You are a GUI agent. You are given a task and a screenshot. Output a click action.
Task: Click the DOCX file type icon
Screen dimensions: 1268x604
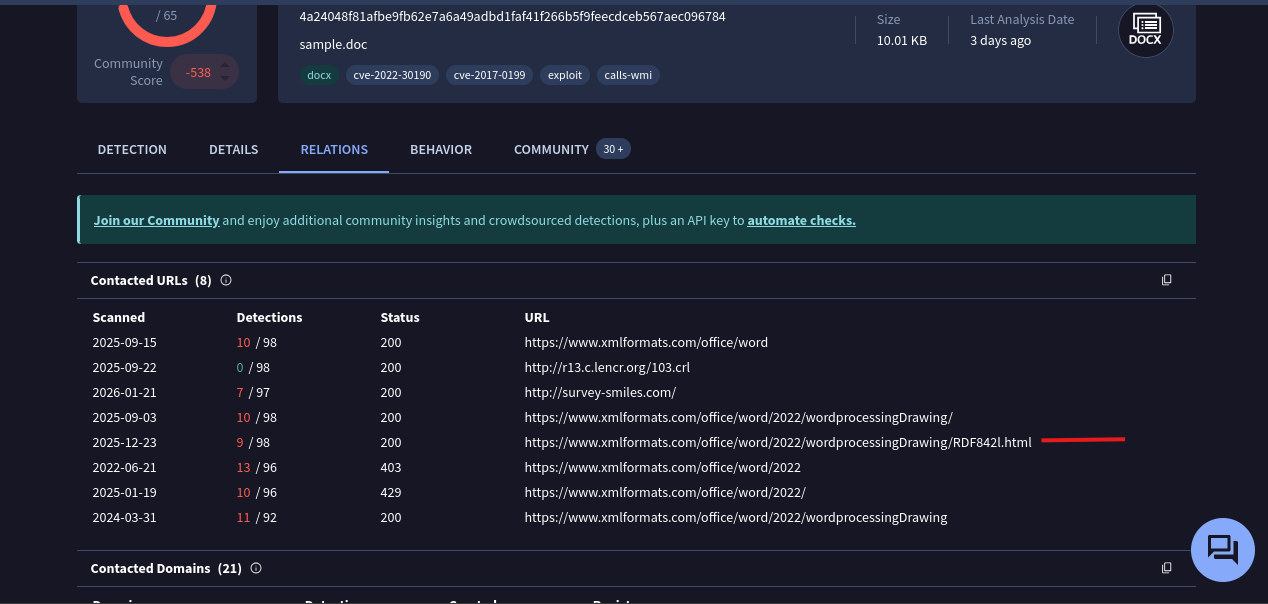[x=1145, y=30]
